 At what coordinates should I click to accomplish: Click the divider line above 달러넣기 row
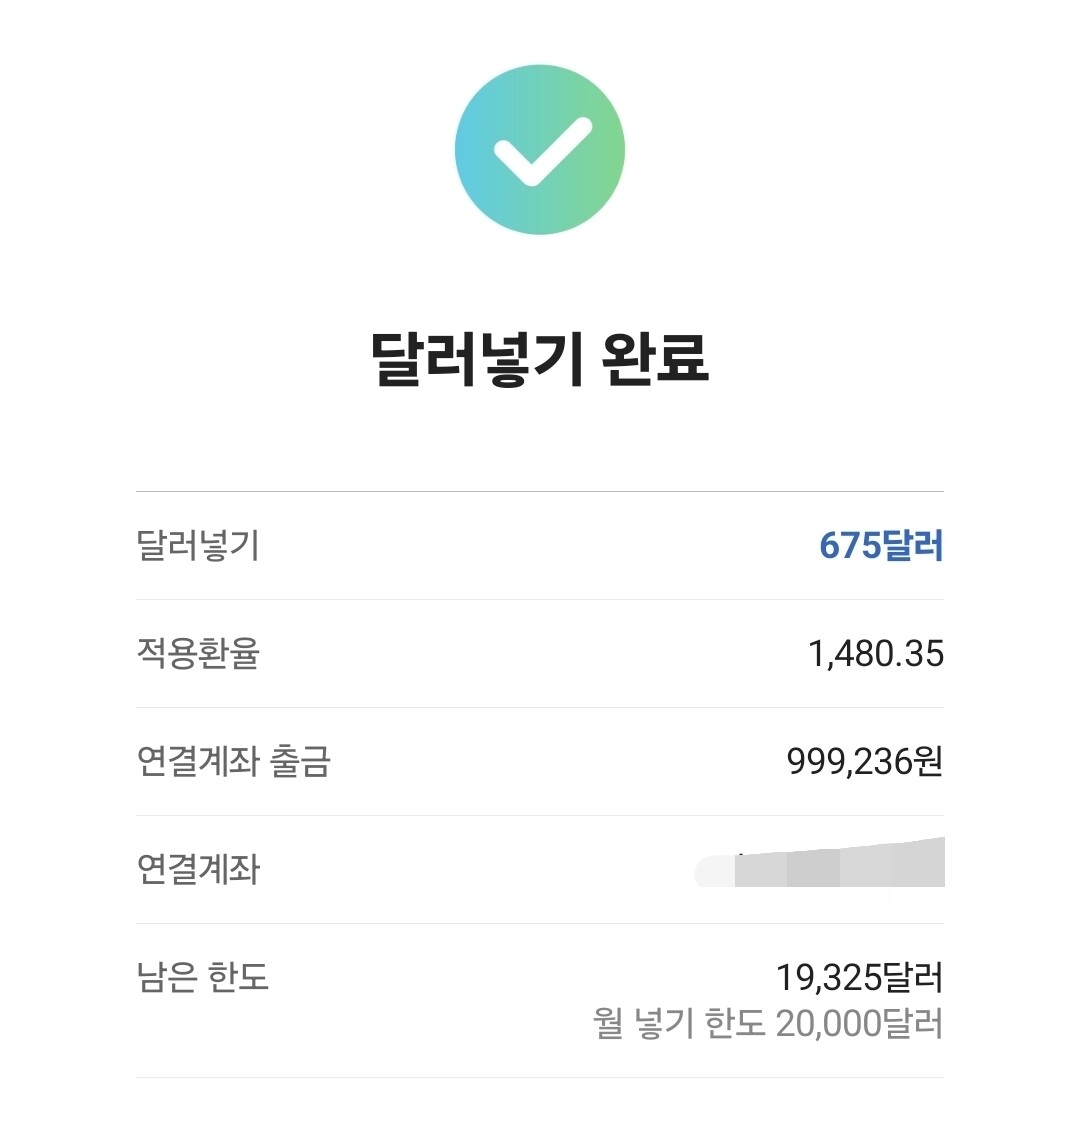click(x=539, y=491)
